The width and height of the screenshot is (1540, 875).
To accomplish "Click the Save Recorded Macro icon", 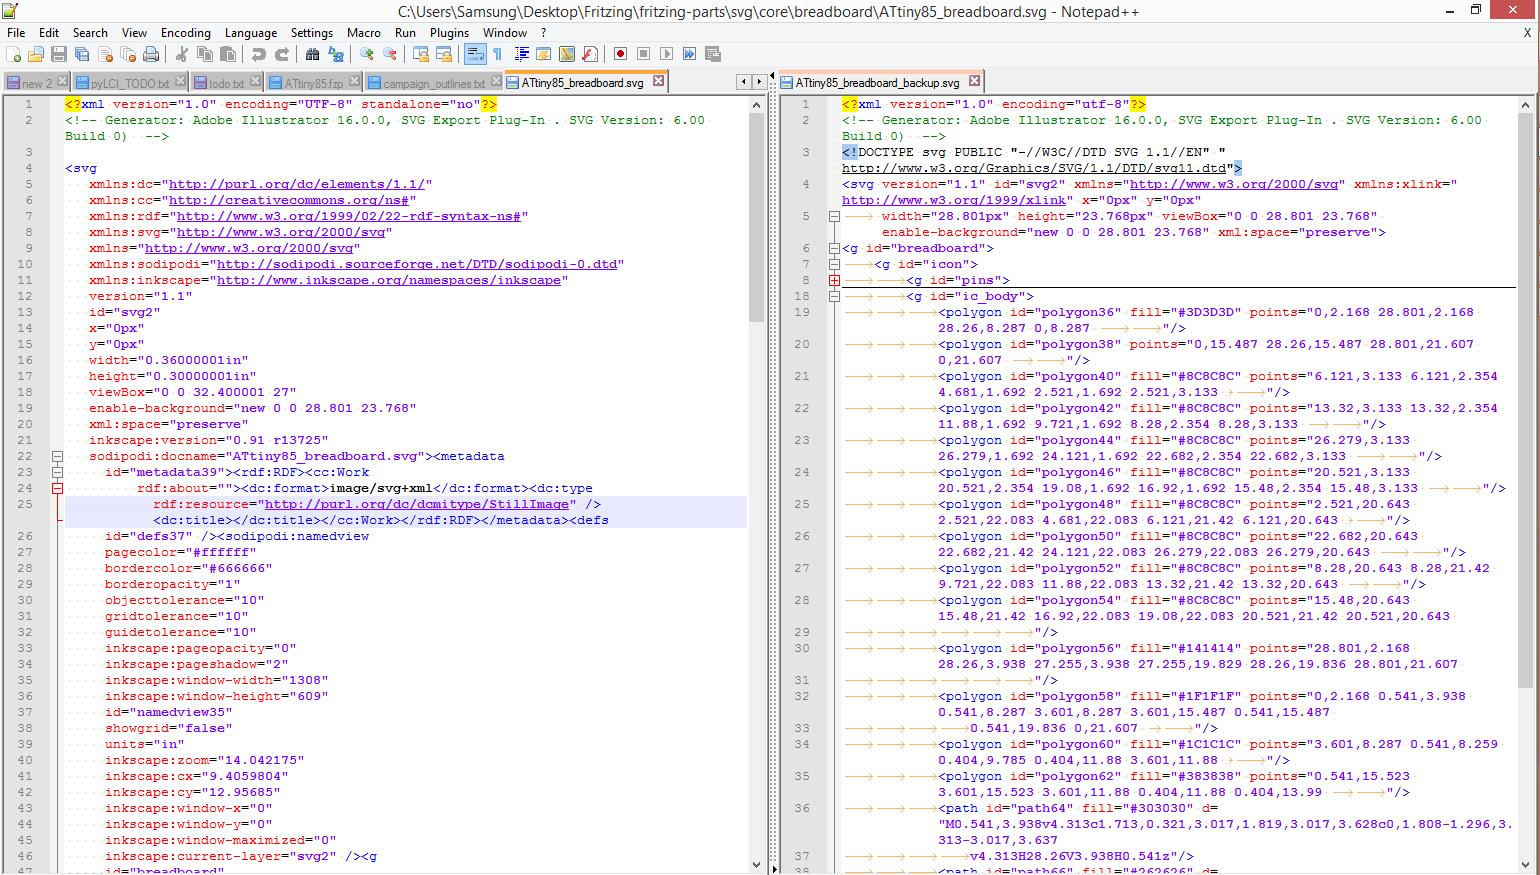I will [x=713, y=54].
